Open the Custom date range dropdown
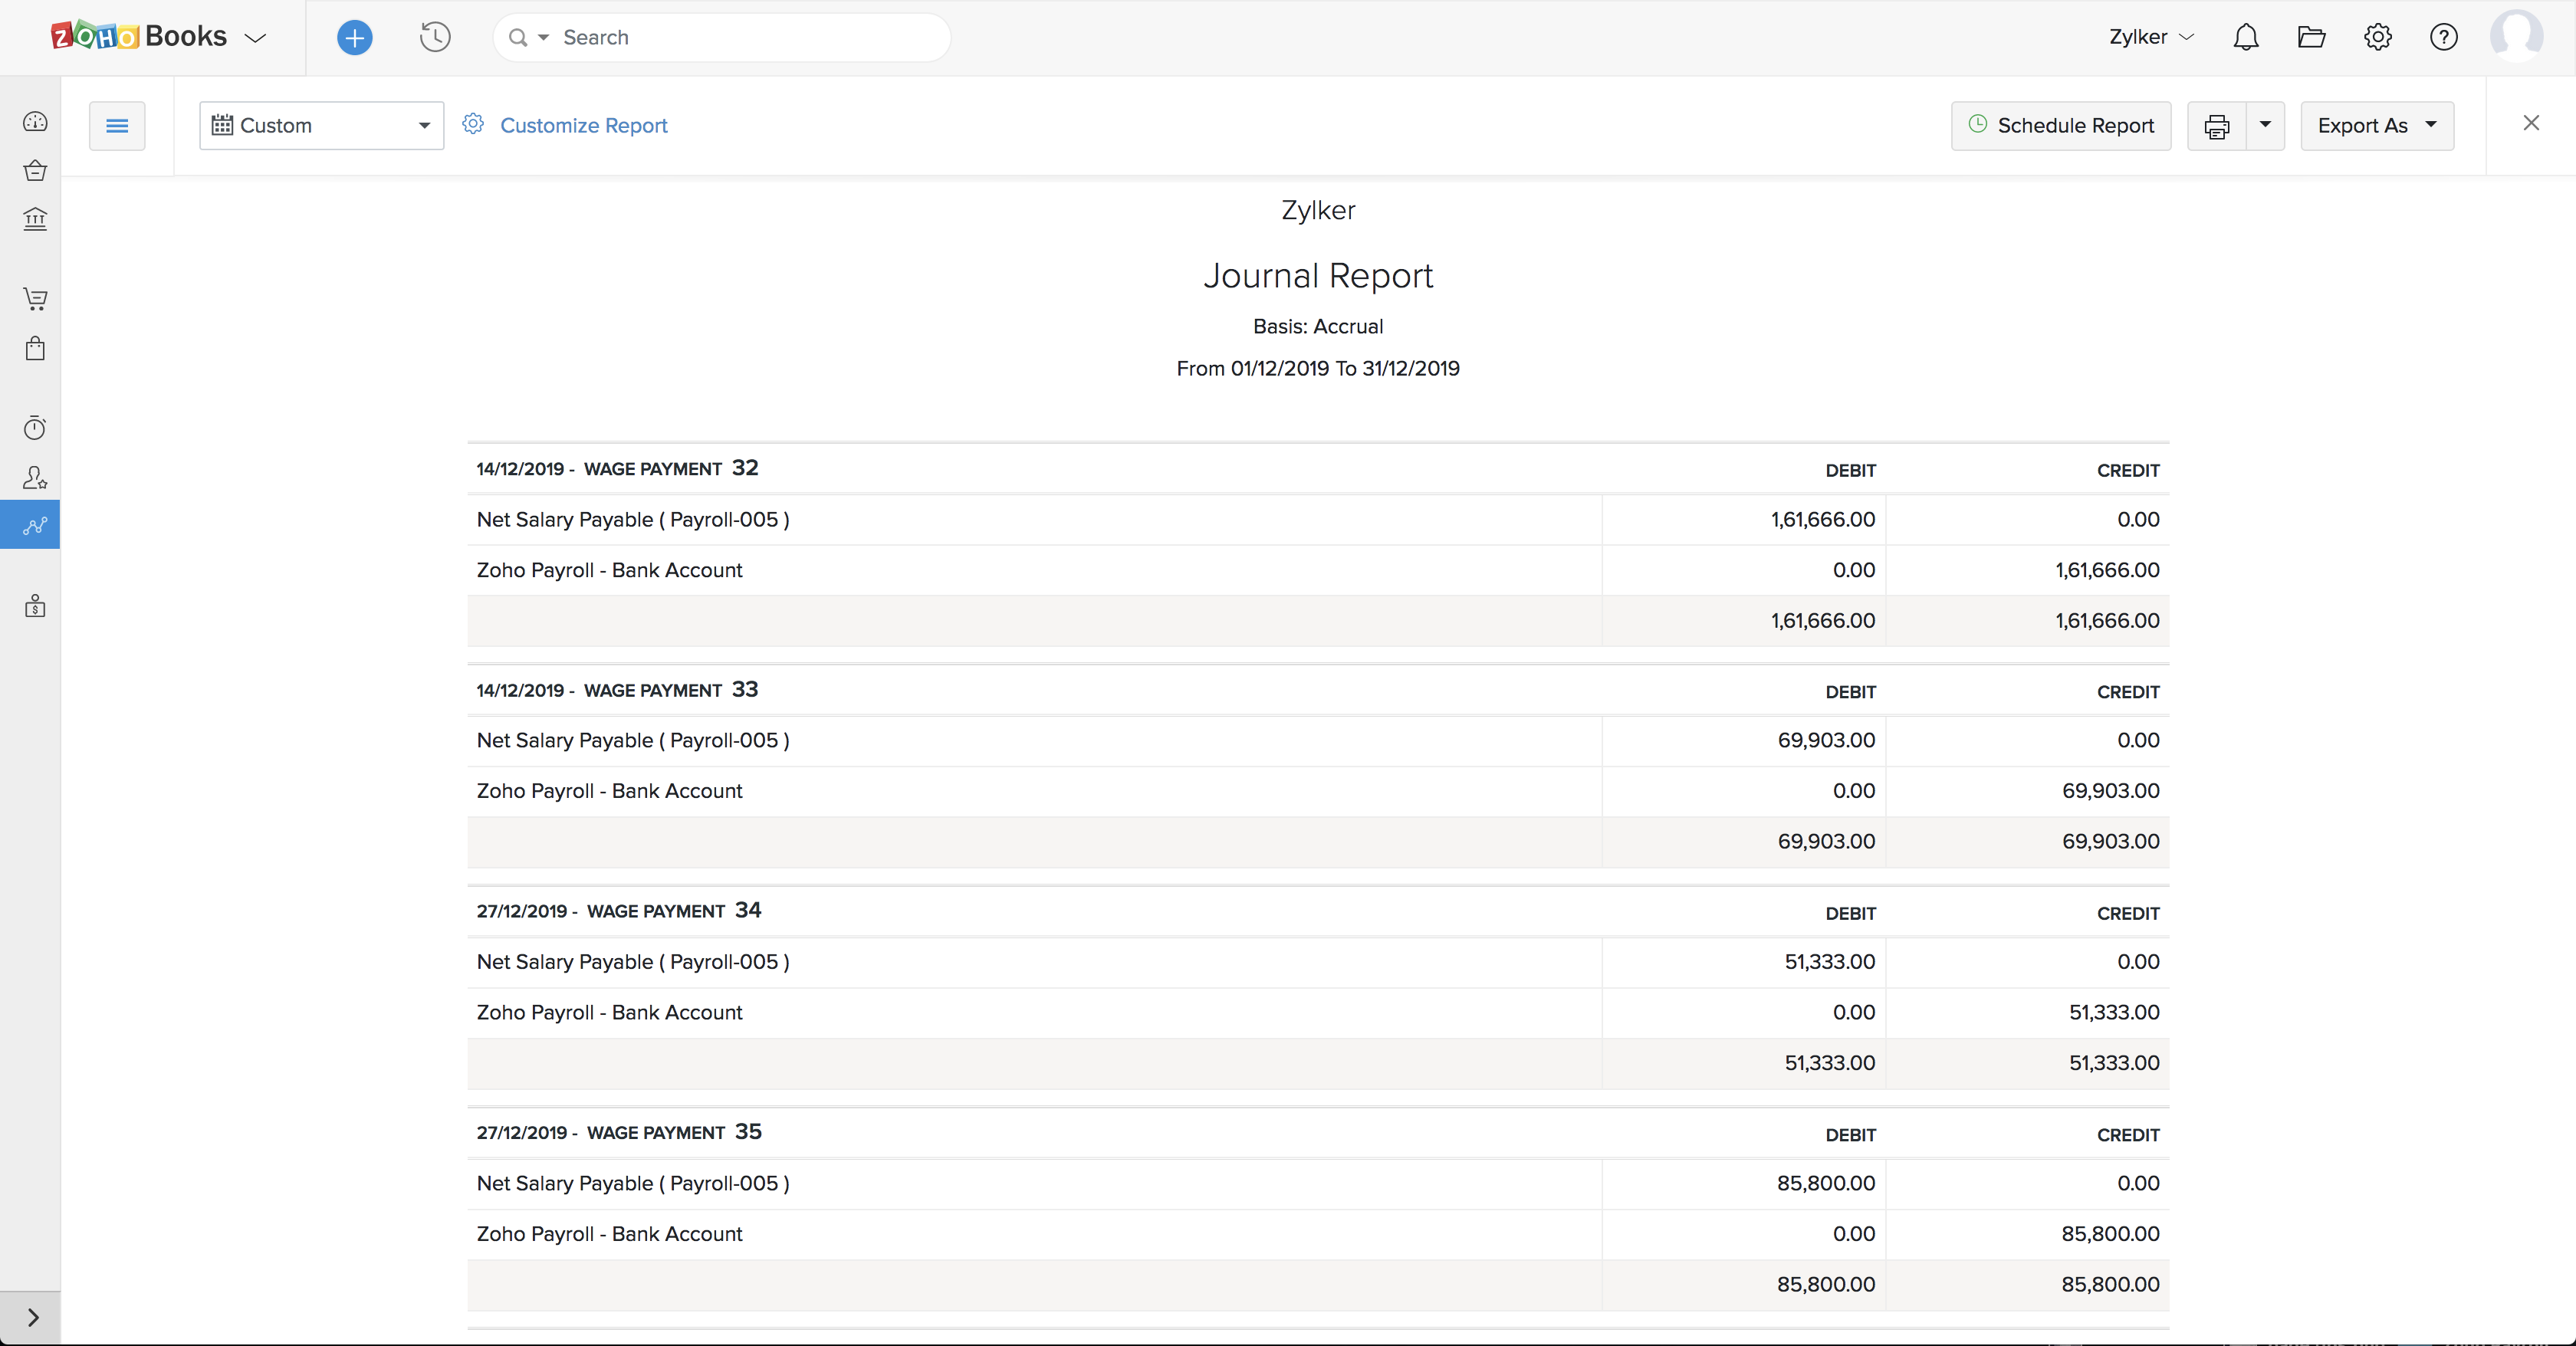The image size is (2576, 1346). [321, 126]
